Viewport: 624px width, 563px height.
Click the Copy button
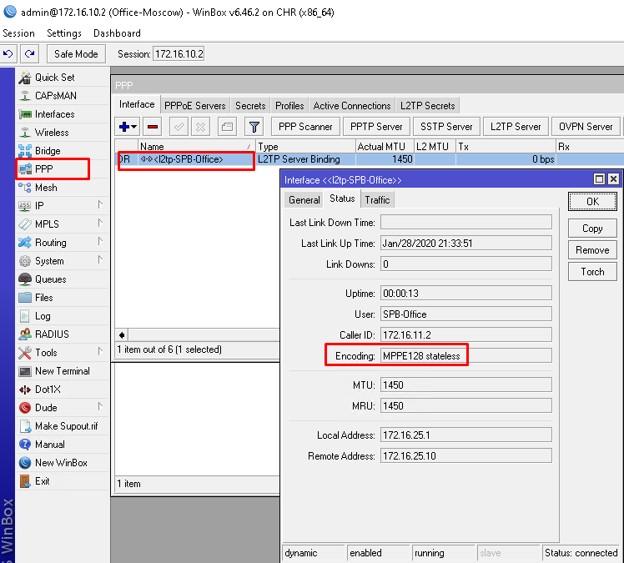[x=592, y=228]
